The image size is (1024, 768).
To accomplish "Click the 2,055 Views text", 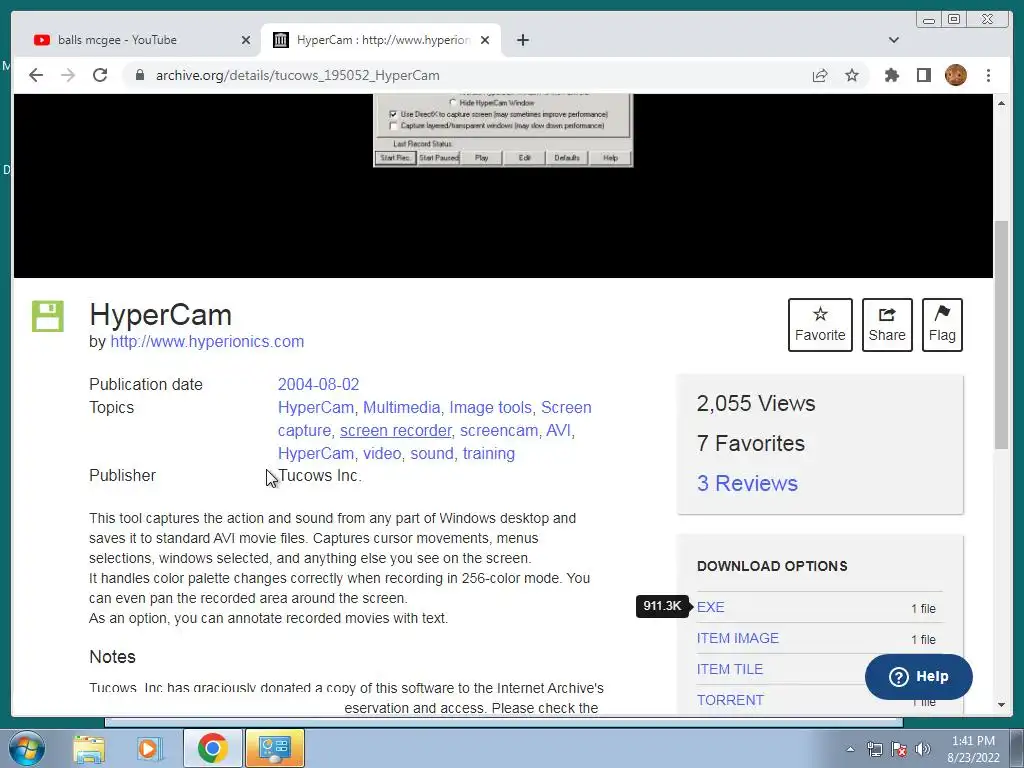I will tap(756, 404).
